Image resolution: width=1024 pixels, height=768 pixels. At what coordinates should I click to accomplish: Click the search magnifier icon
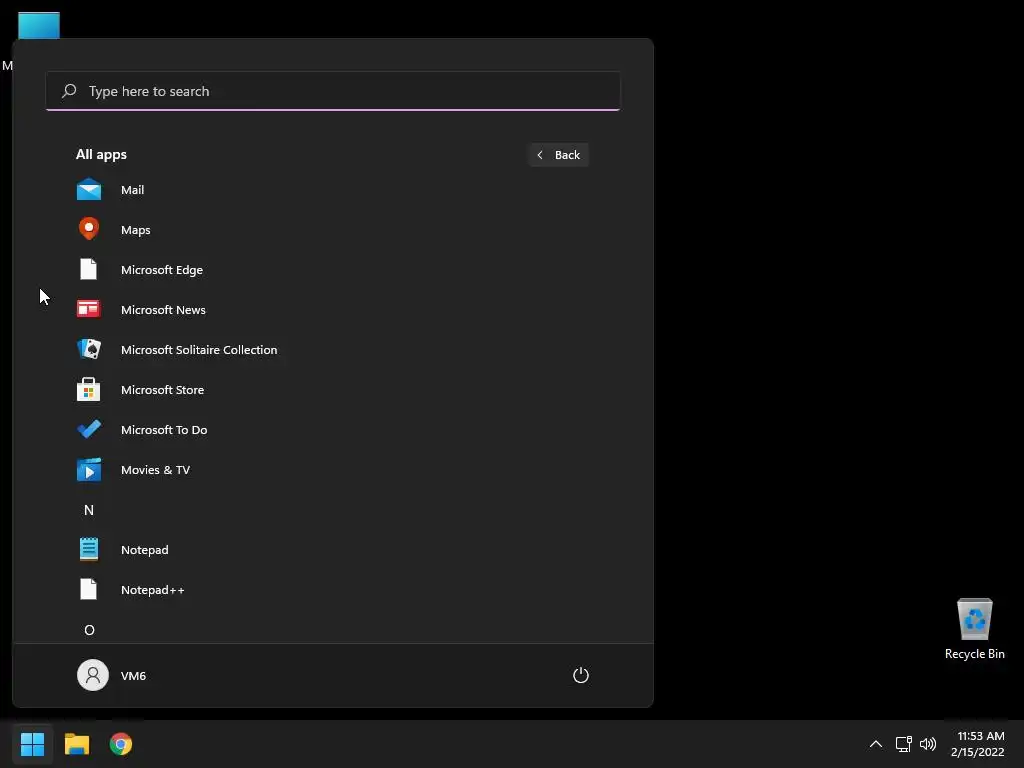[69, 91]
